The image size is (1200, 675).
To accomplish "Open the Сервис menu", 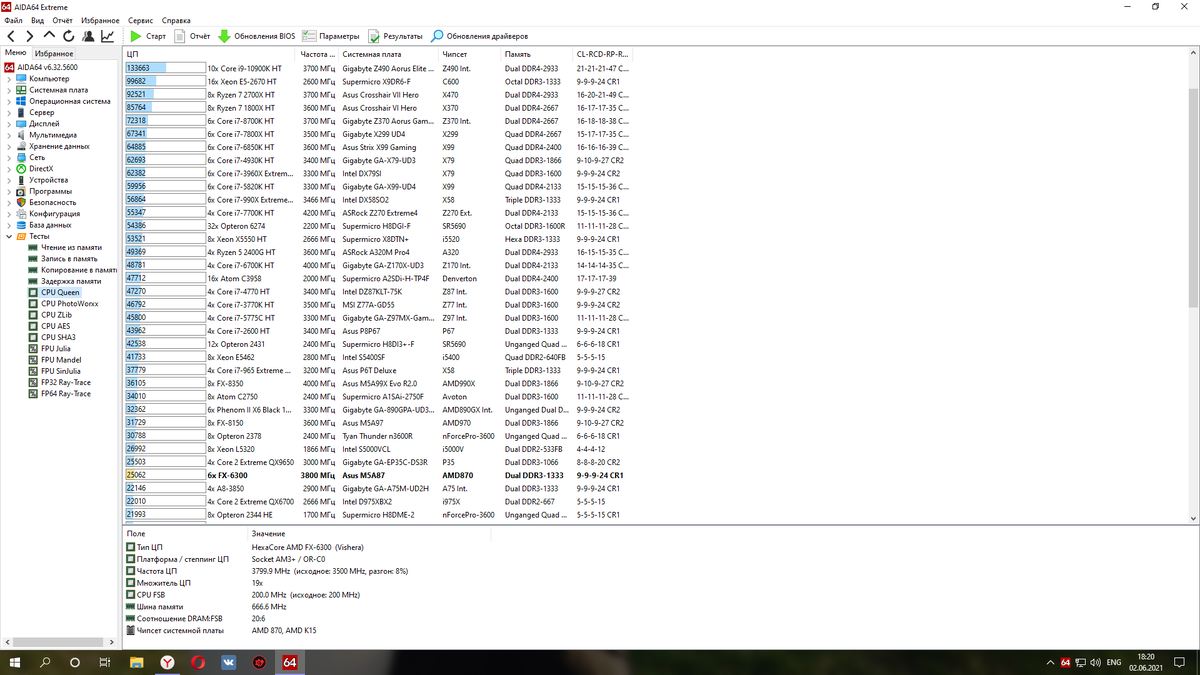I will tap(141, 20).
